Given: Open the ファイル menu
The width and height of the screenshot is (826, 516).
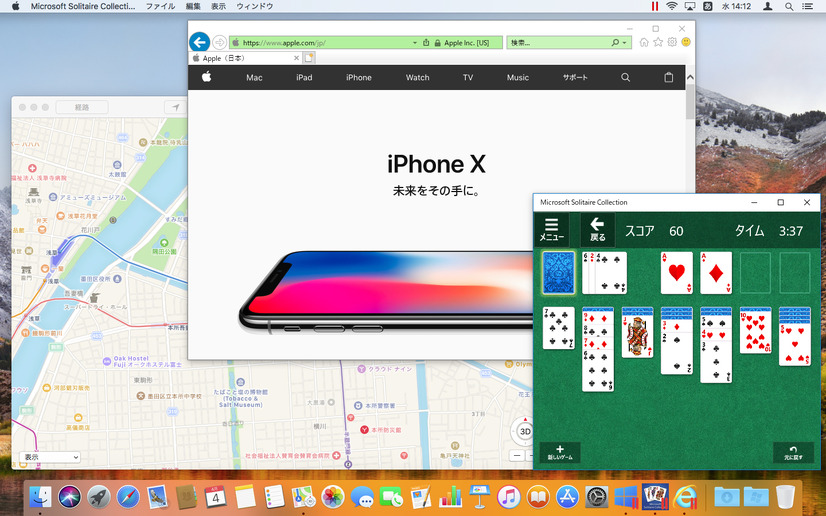Looking at the screenshot, I should coord(160,6).
